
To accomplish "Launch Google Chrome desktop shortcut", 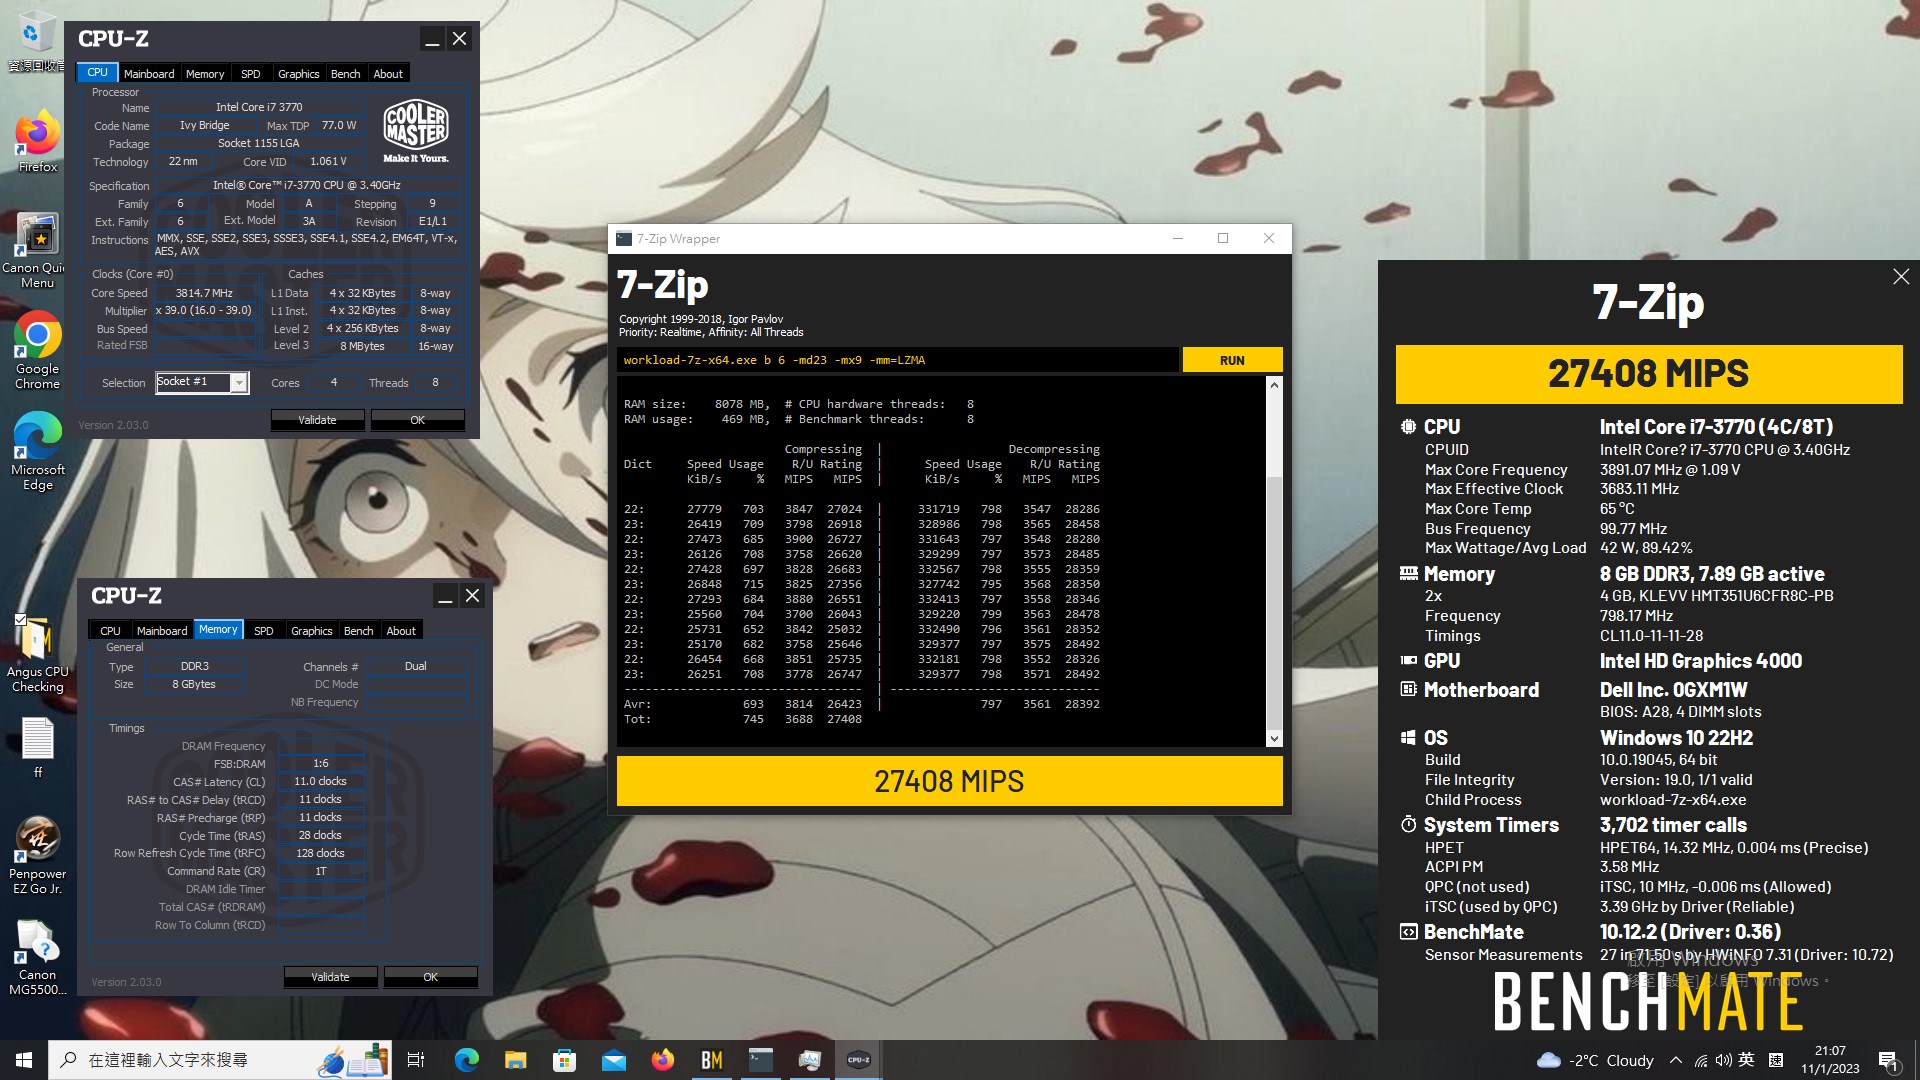I will pos(37,350).
